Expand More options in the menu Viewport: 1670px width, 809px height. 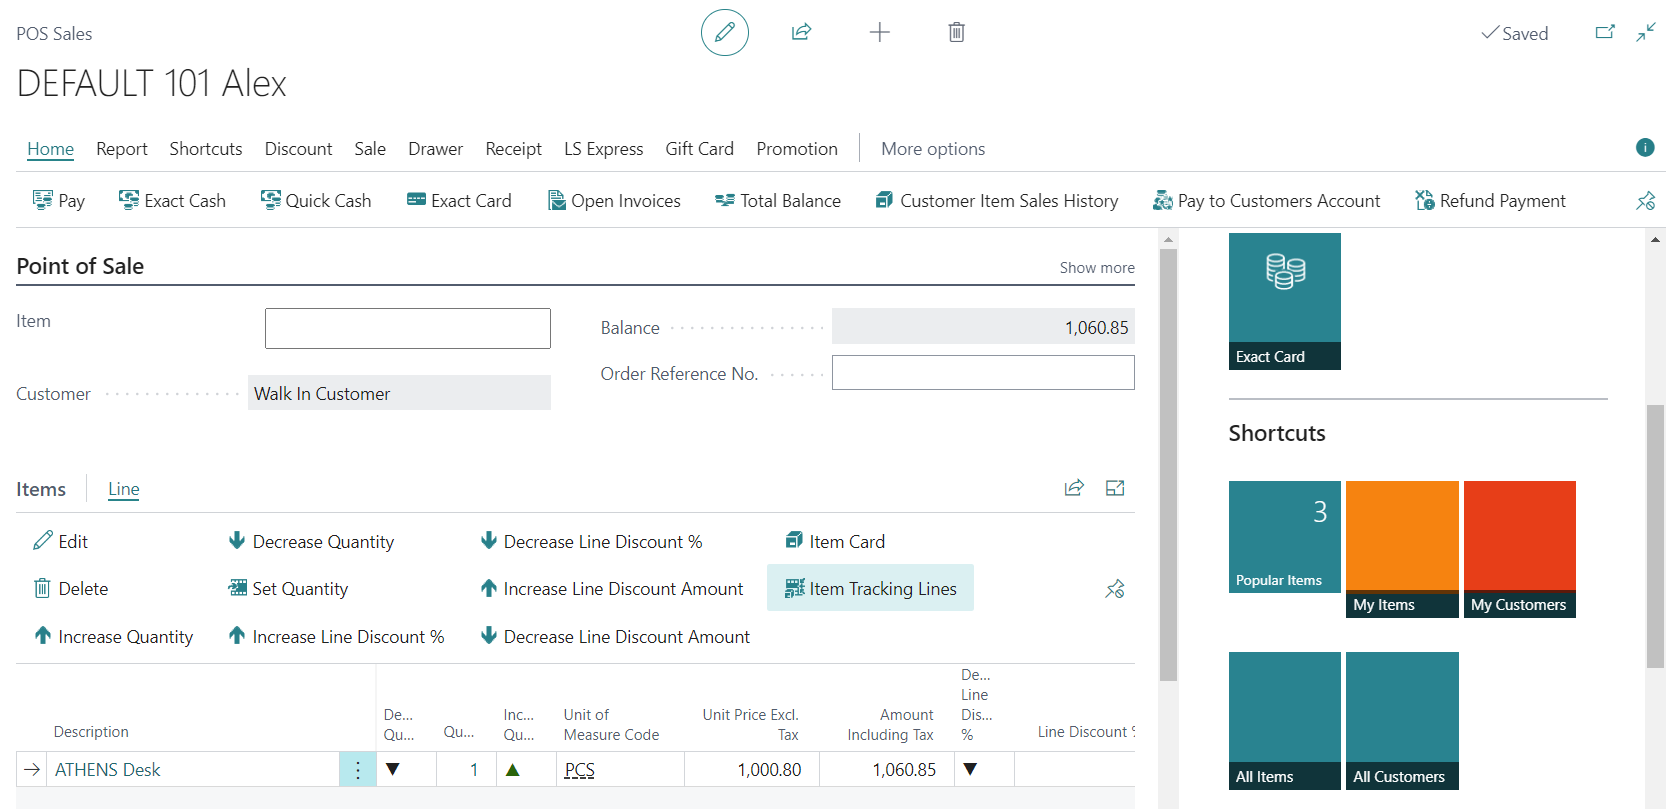tap(932, 149)
